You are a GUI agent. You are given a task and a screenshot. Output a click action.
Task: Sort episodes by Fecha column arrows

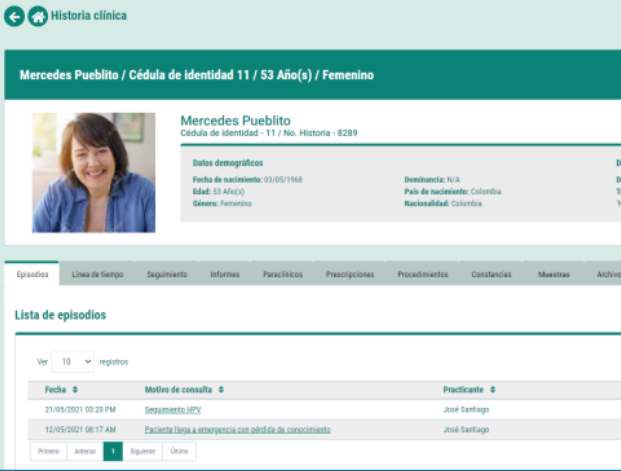(x=75, y=390)
